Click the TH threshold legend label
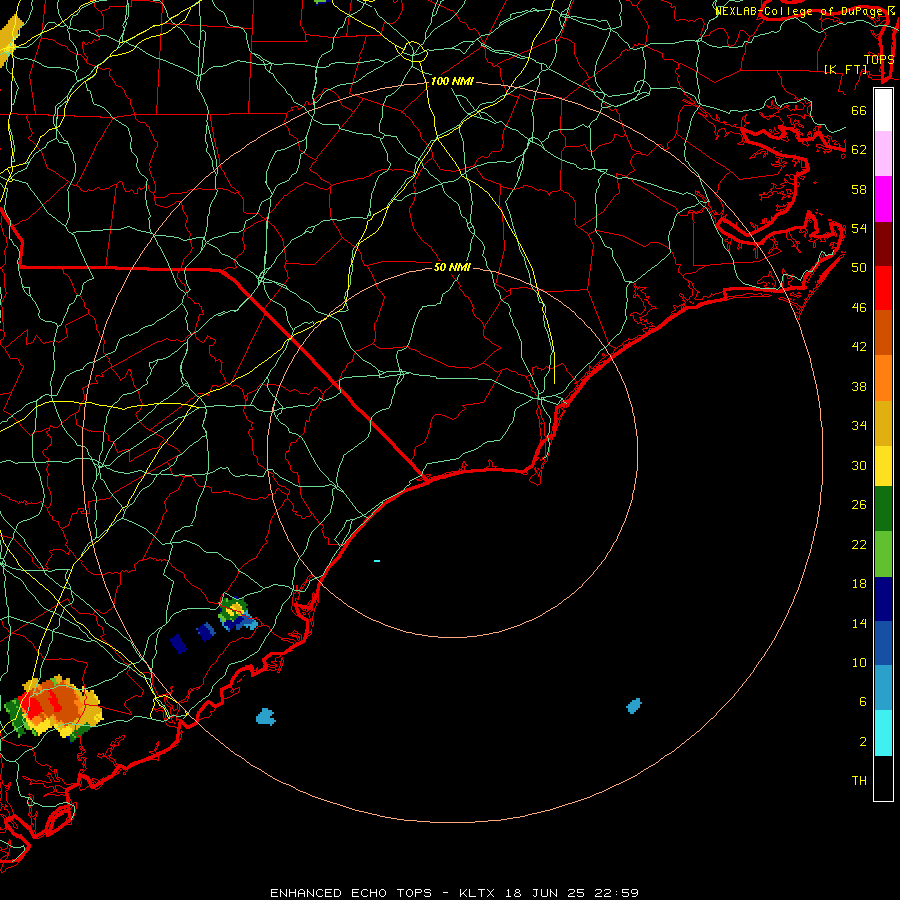The height and width of the screenshot is (900, 900). pos(859,781)
